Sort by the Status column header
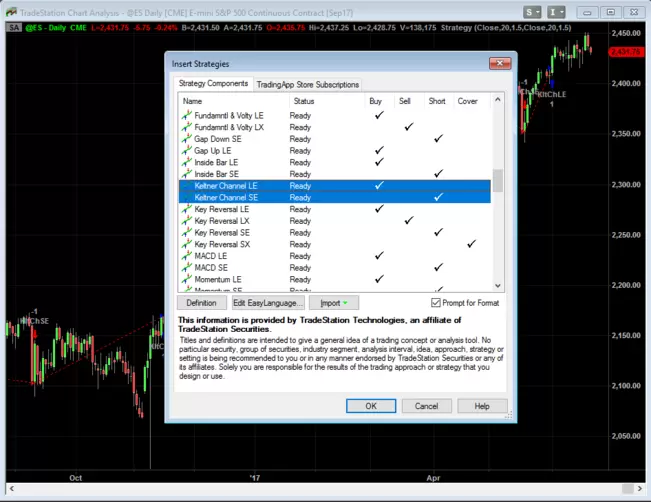Image resolution: width=651 pixels, height=502 pixels. [326, 101]
